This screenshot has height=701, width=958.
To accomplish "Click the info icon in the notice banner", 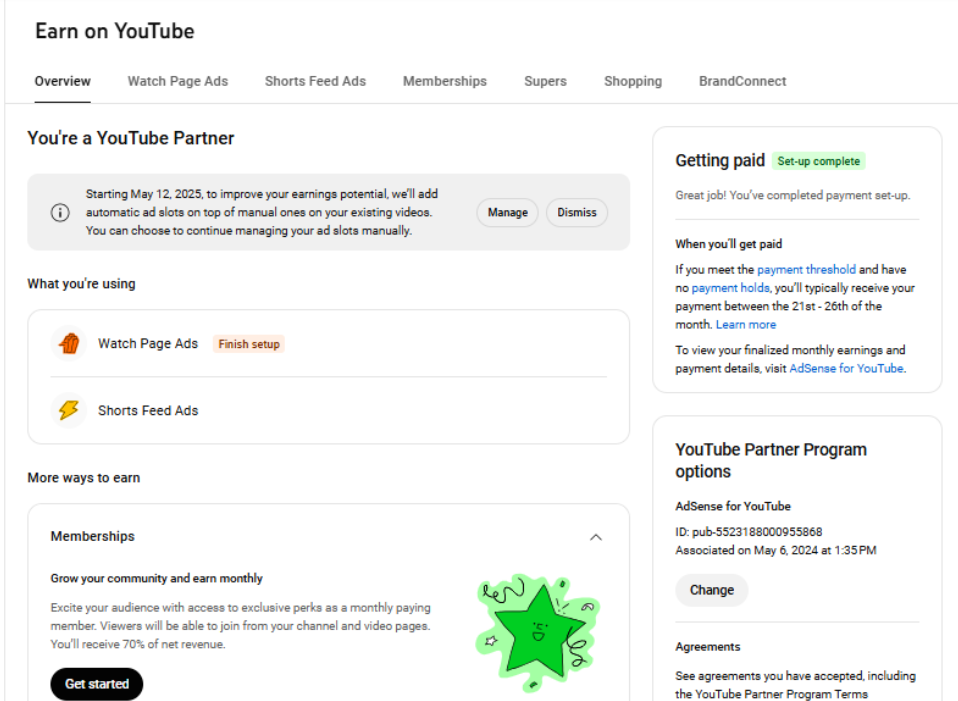I will click(x=60, y=213).
